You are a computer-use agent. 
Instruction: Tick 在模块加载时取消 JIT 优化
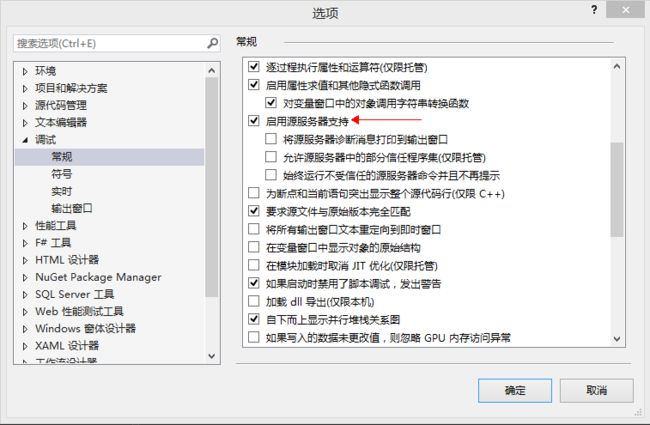pos(254,265)
